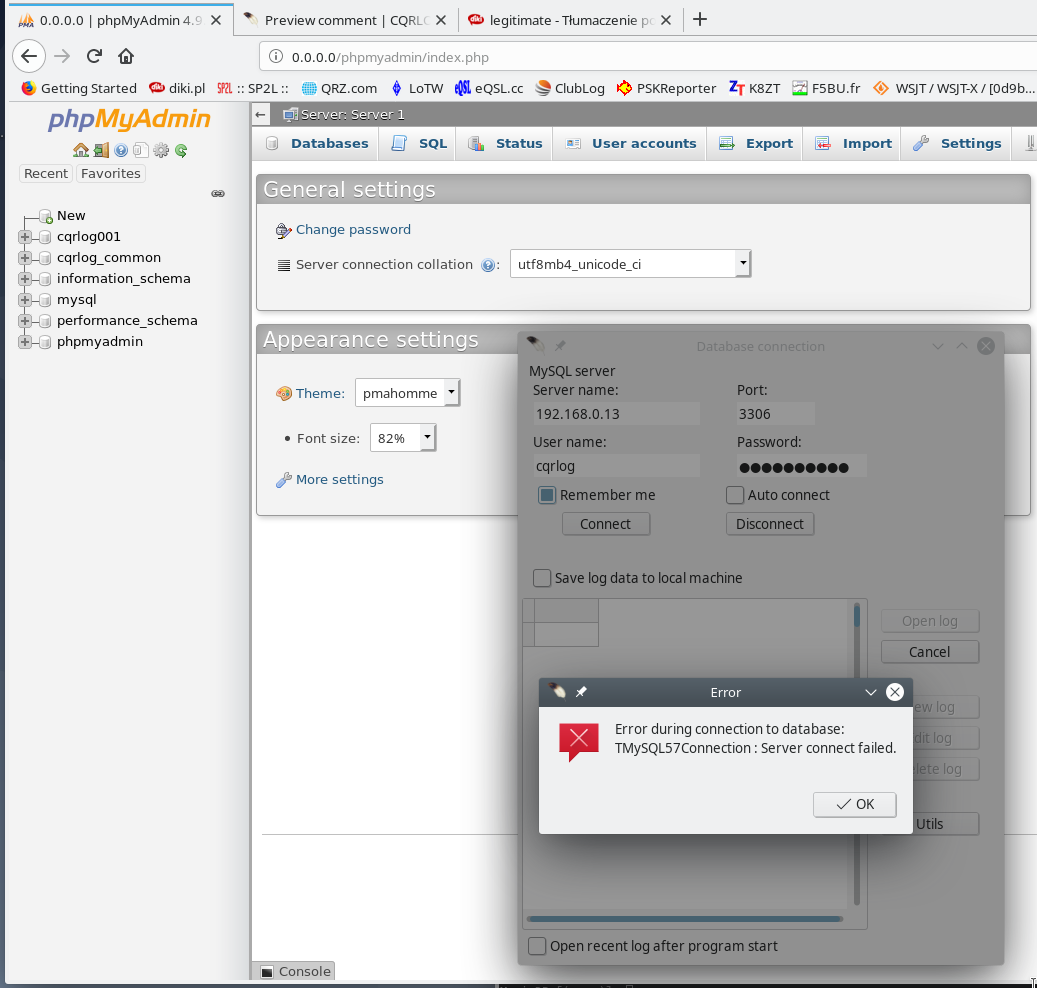The height and width of the screenshot is (988, 1037).
Task: Expand the cqrlog001 database node
Action: [25, 237]
